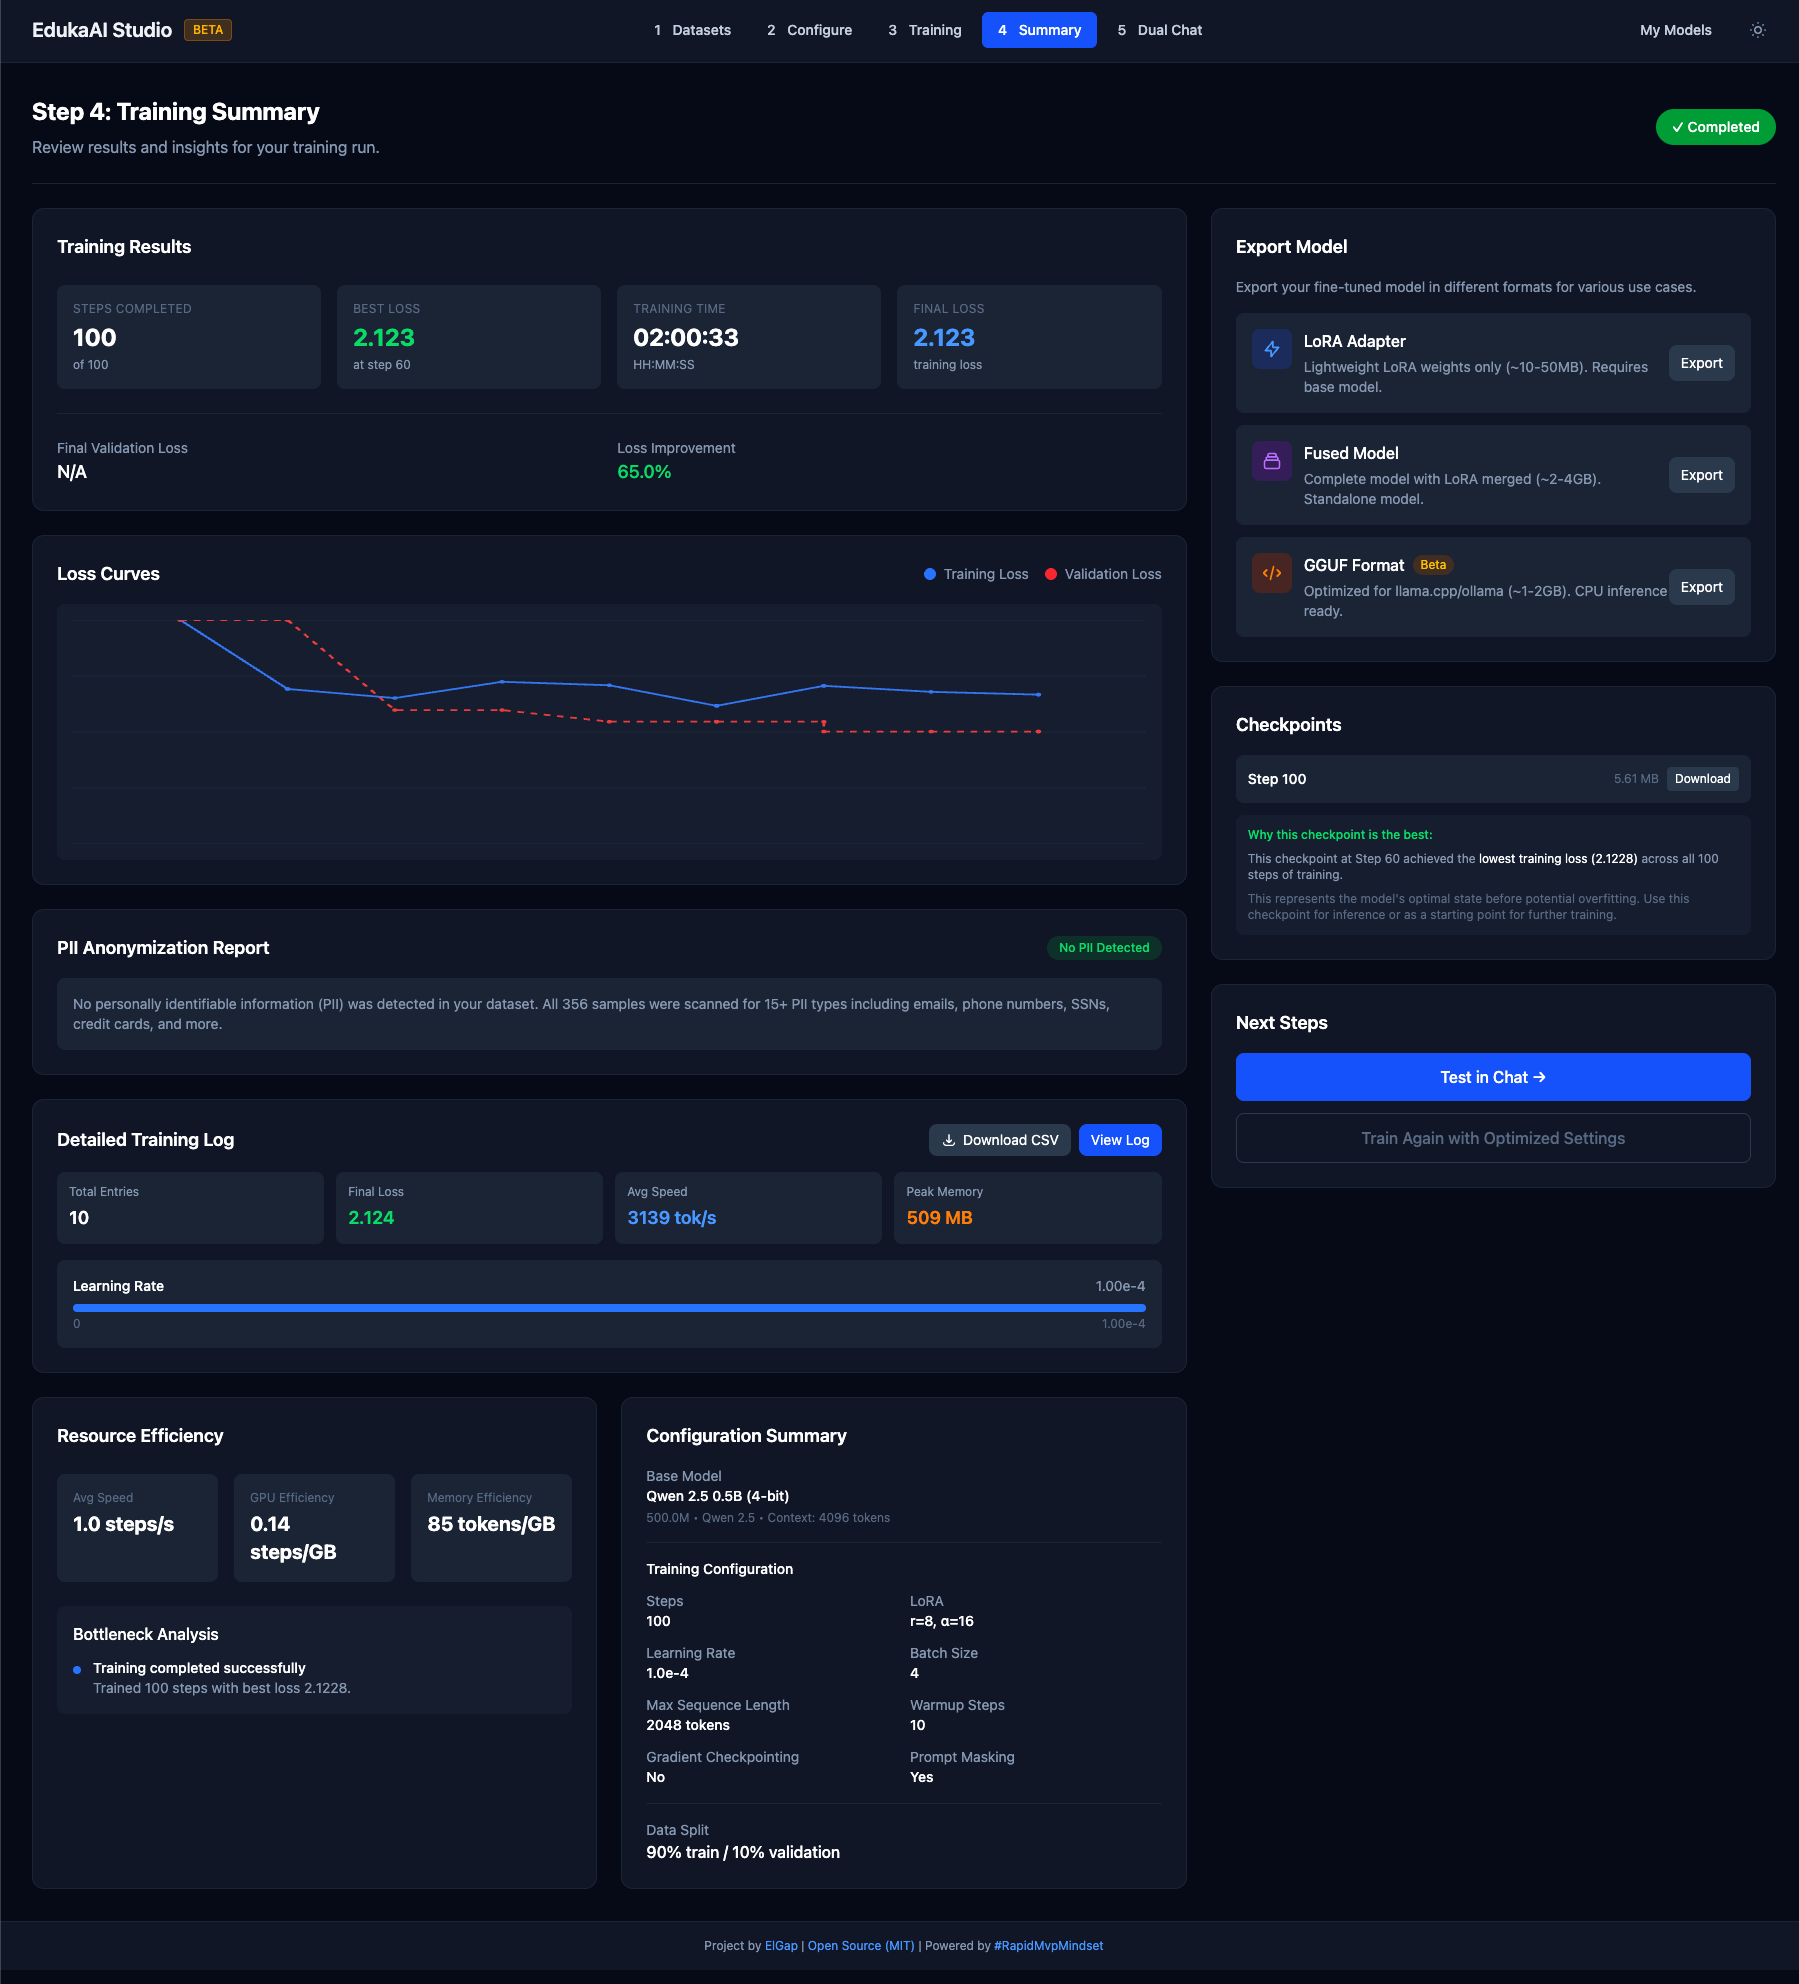Click the Test in Chat button
The width and height of the screenshot is (1799, 1984).
1491,1077
